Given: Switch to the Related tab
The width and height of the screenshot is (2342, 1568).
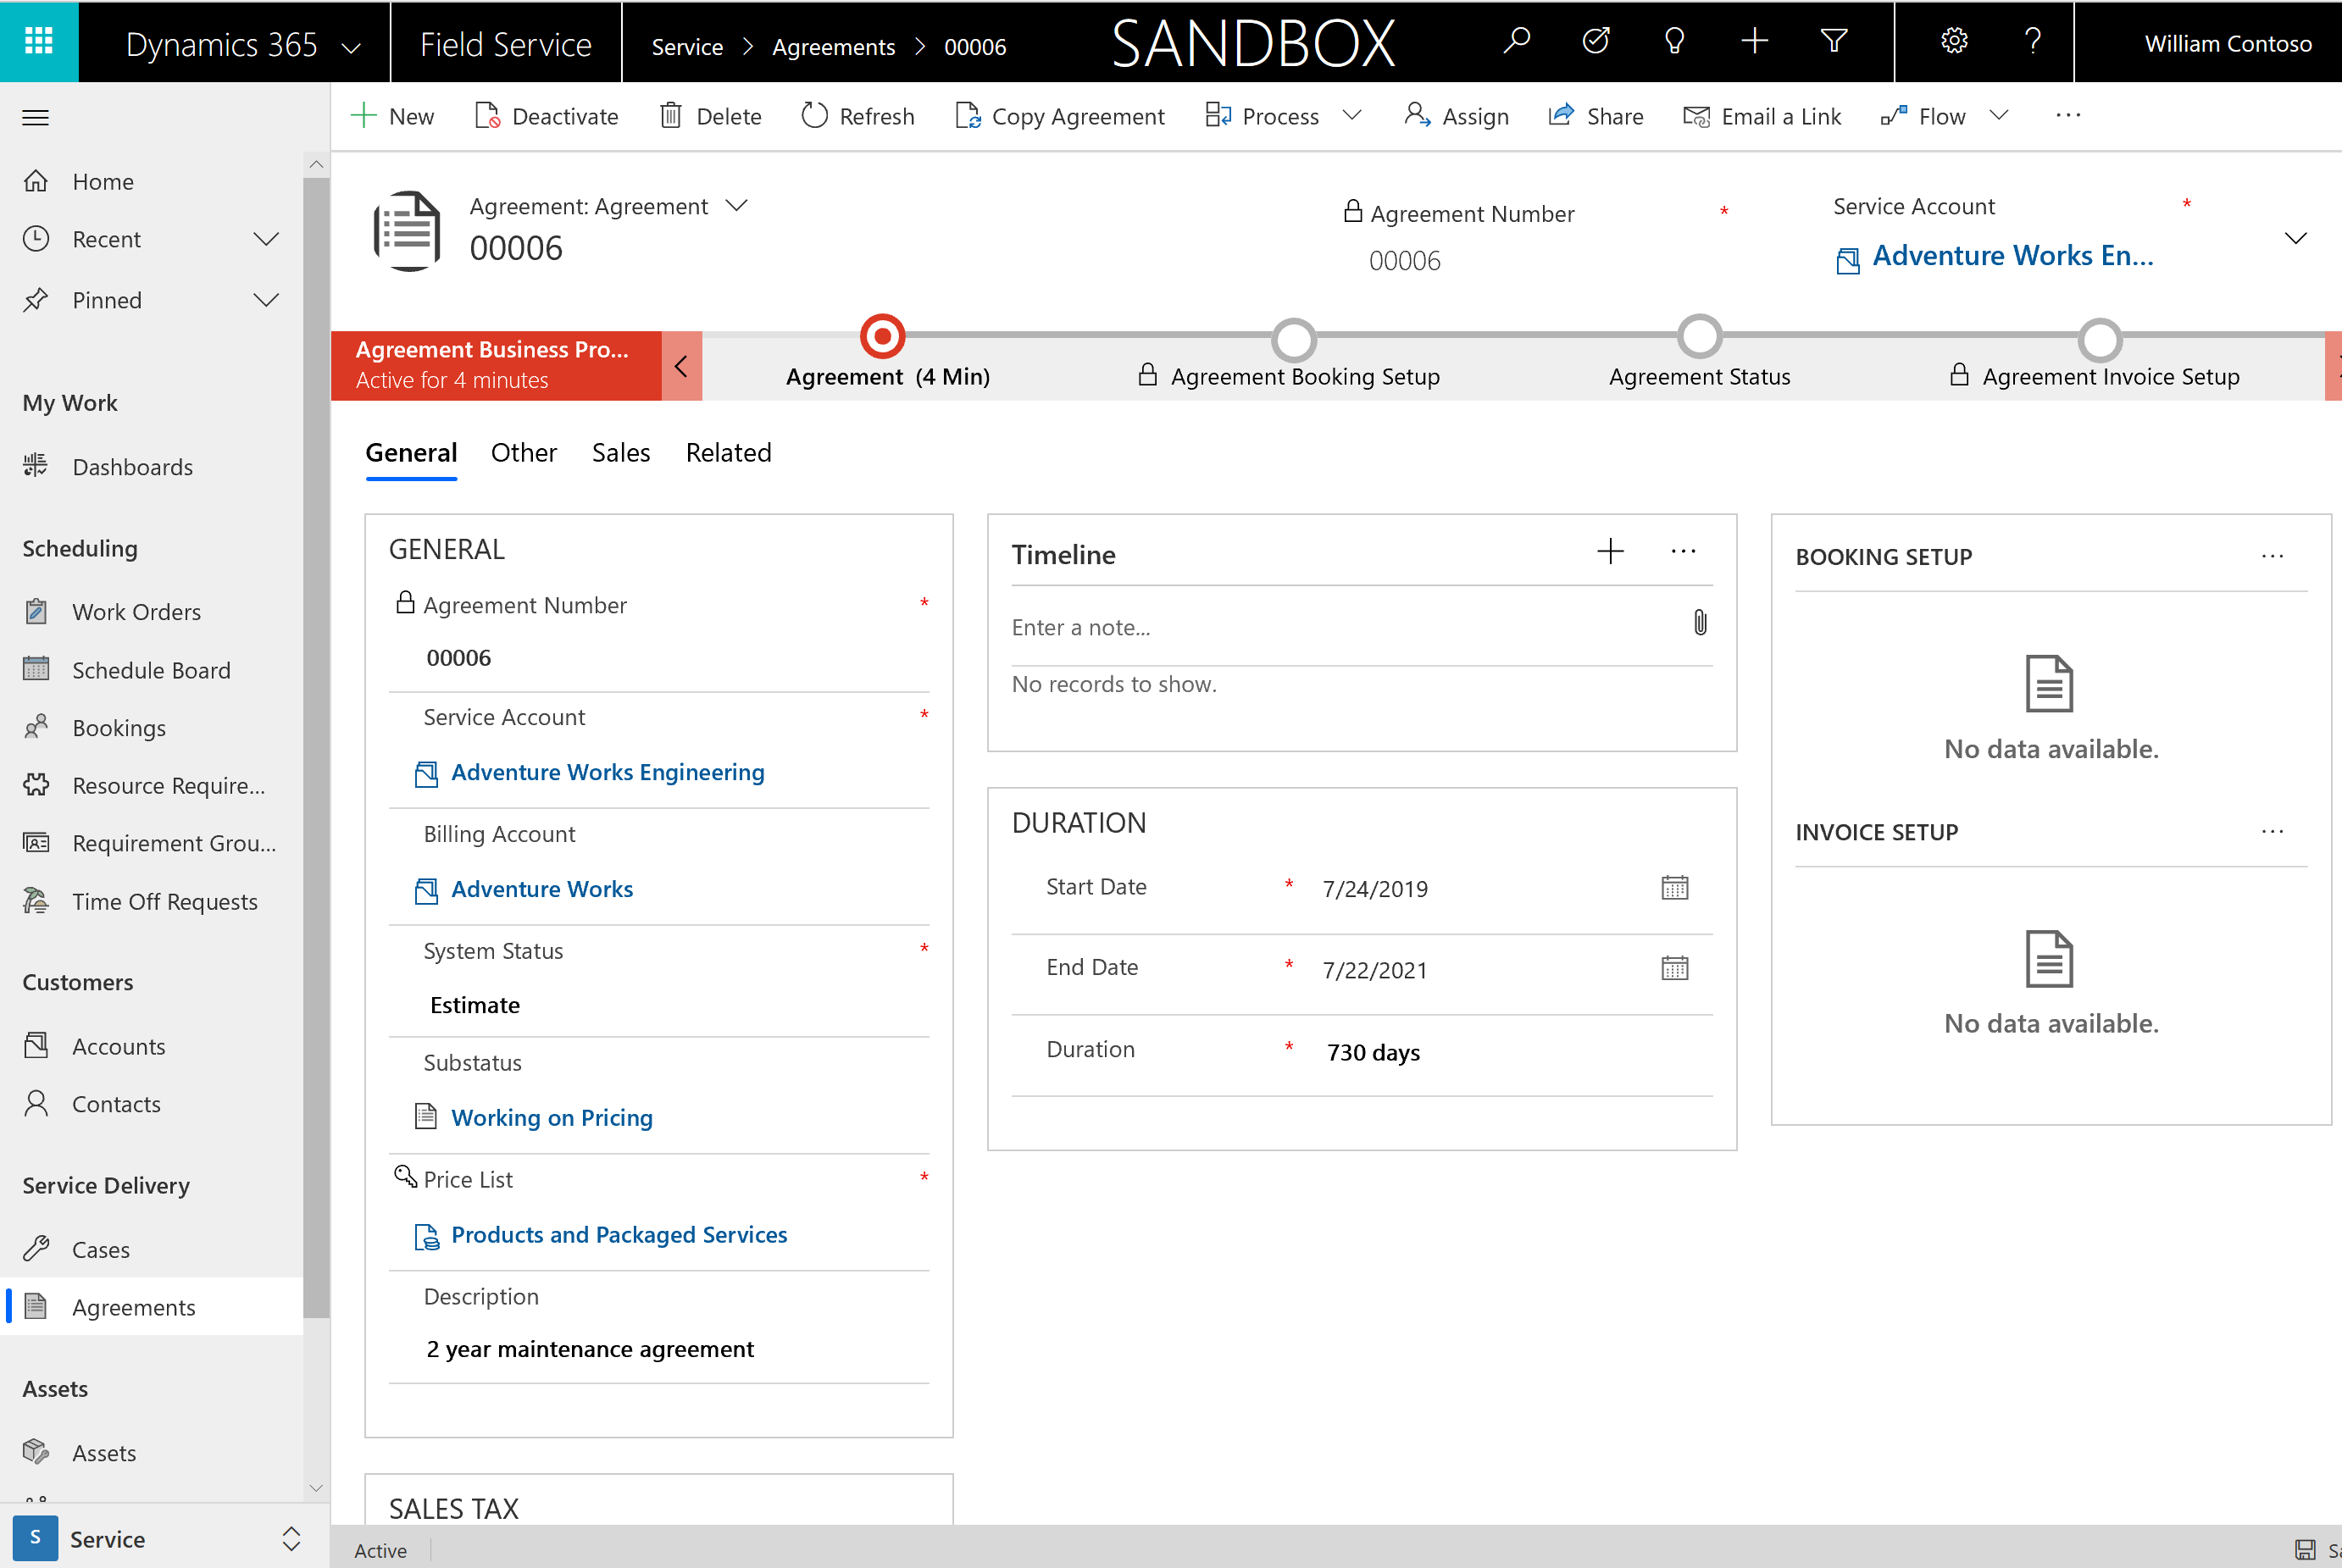Looking at the screenshot, I should point(728,452).
